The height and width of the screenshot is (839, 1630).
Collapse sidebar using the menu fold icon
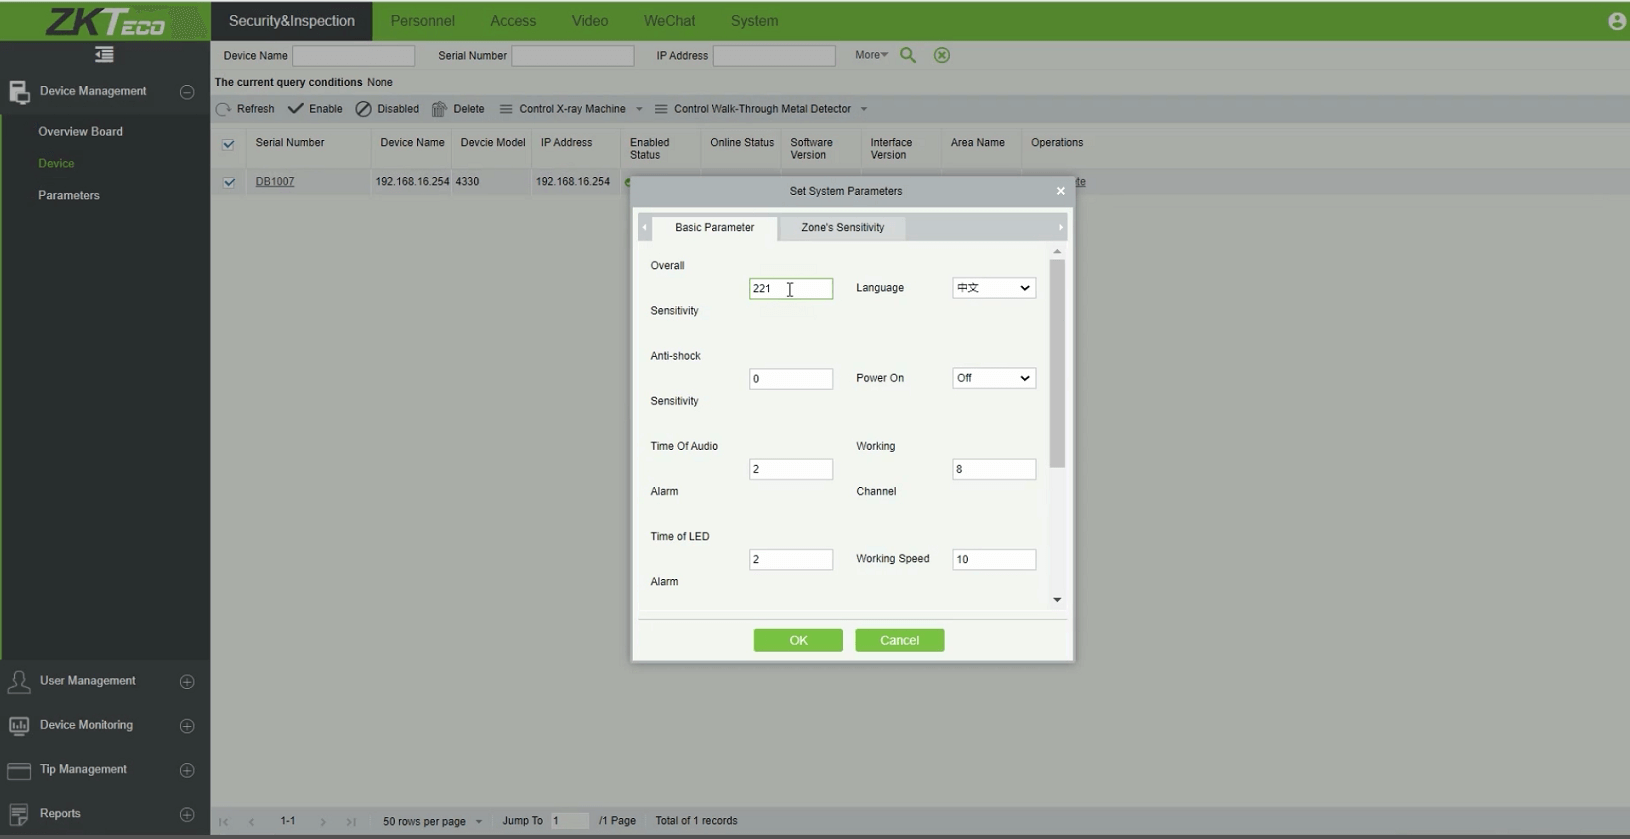pos(104,55)
